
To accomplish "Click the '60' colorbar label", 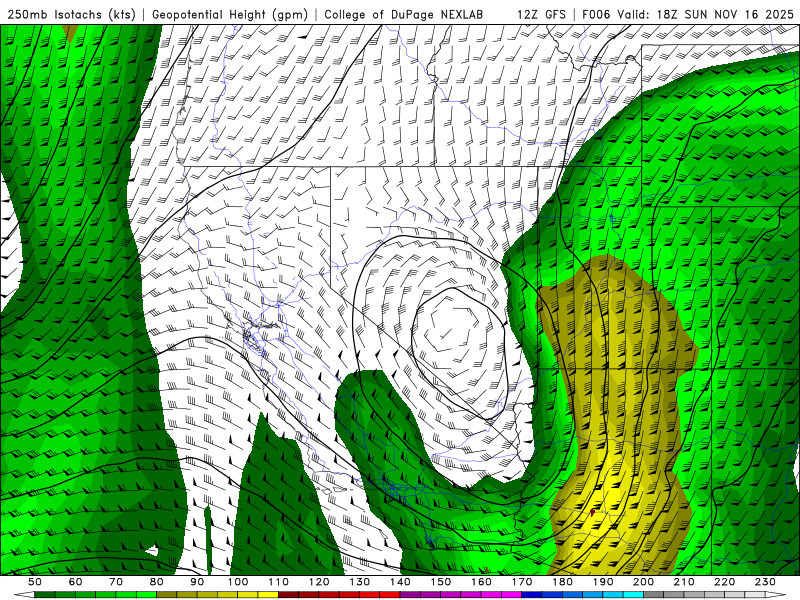I will pos(76,582).
